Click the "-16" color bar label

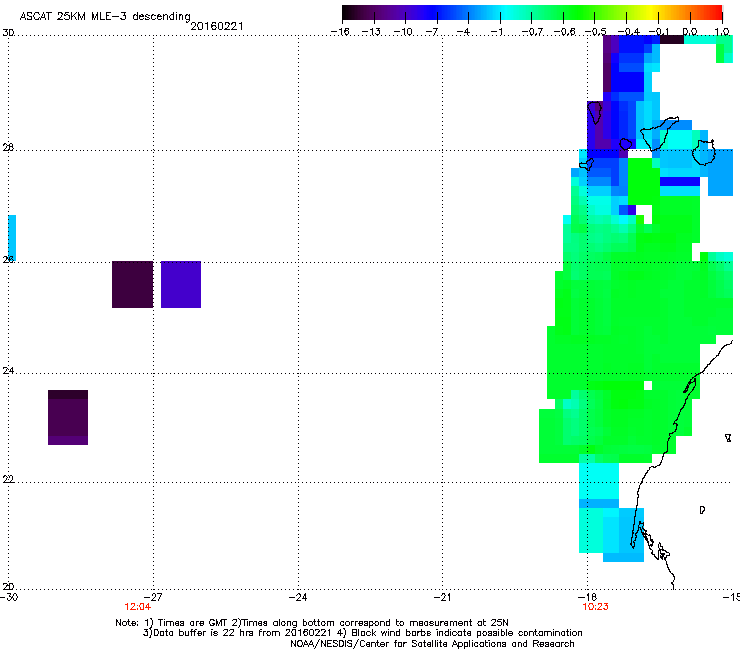pos(340,32)
